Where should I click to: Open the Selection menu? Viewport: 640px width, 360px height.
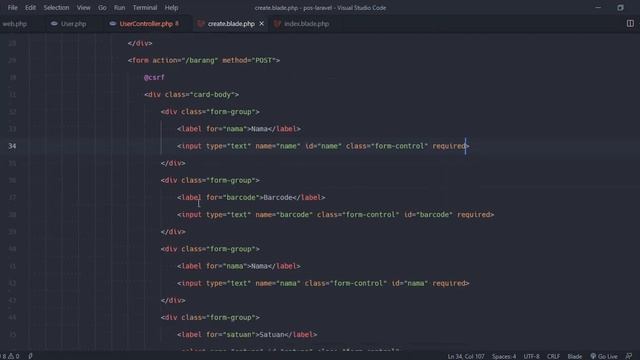56,8
